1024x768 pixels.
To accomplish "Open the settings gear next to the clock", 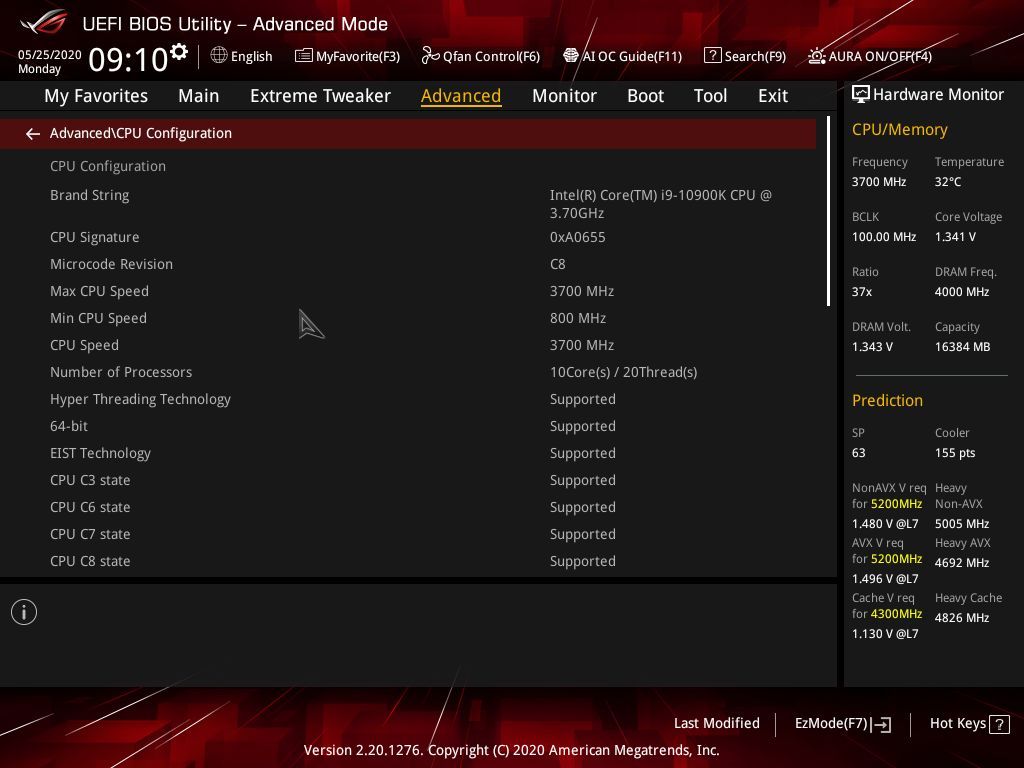I will pos(179,52).
